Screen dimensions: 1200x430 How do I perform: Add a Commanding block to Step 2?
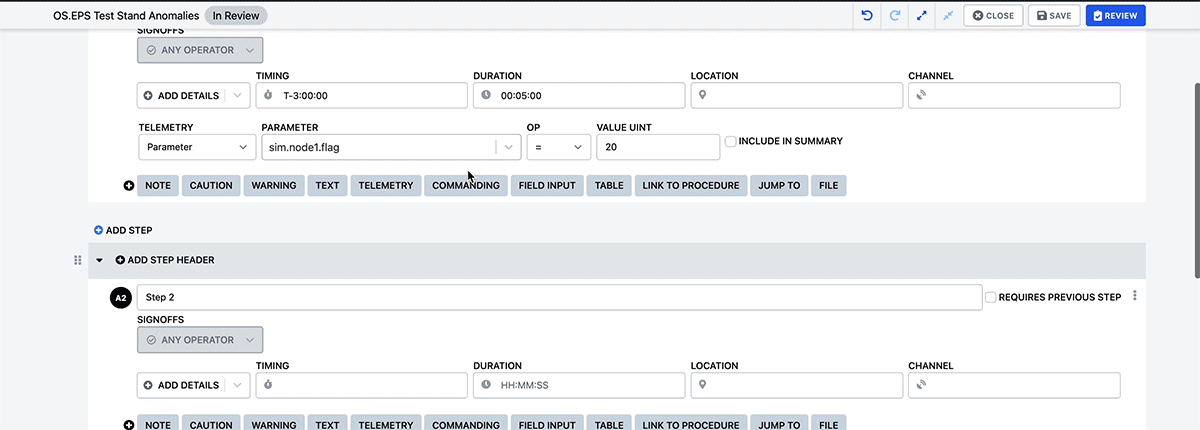(466, 423)
